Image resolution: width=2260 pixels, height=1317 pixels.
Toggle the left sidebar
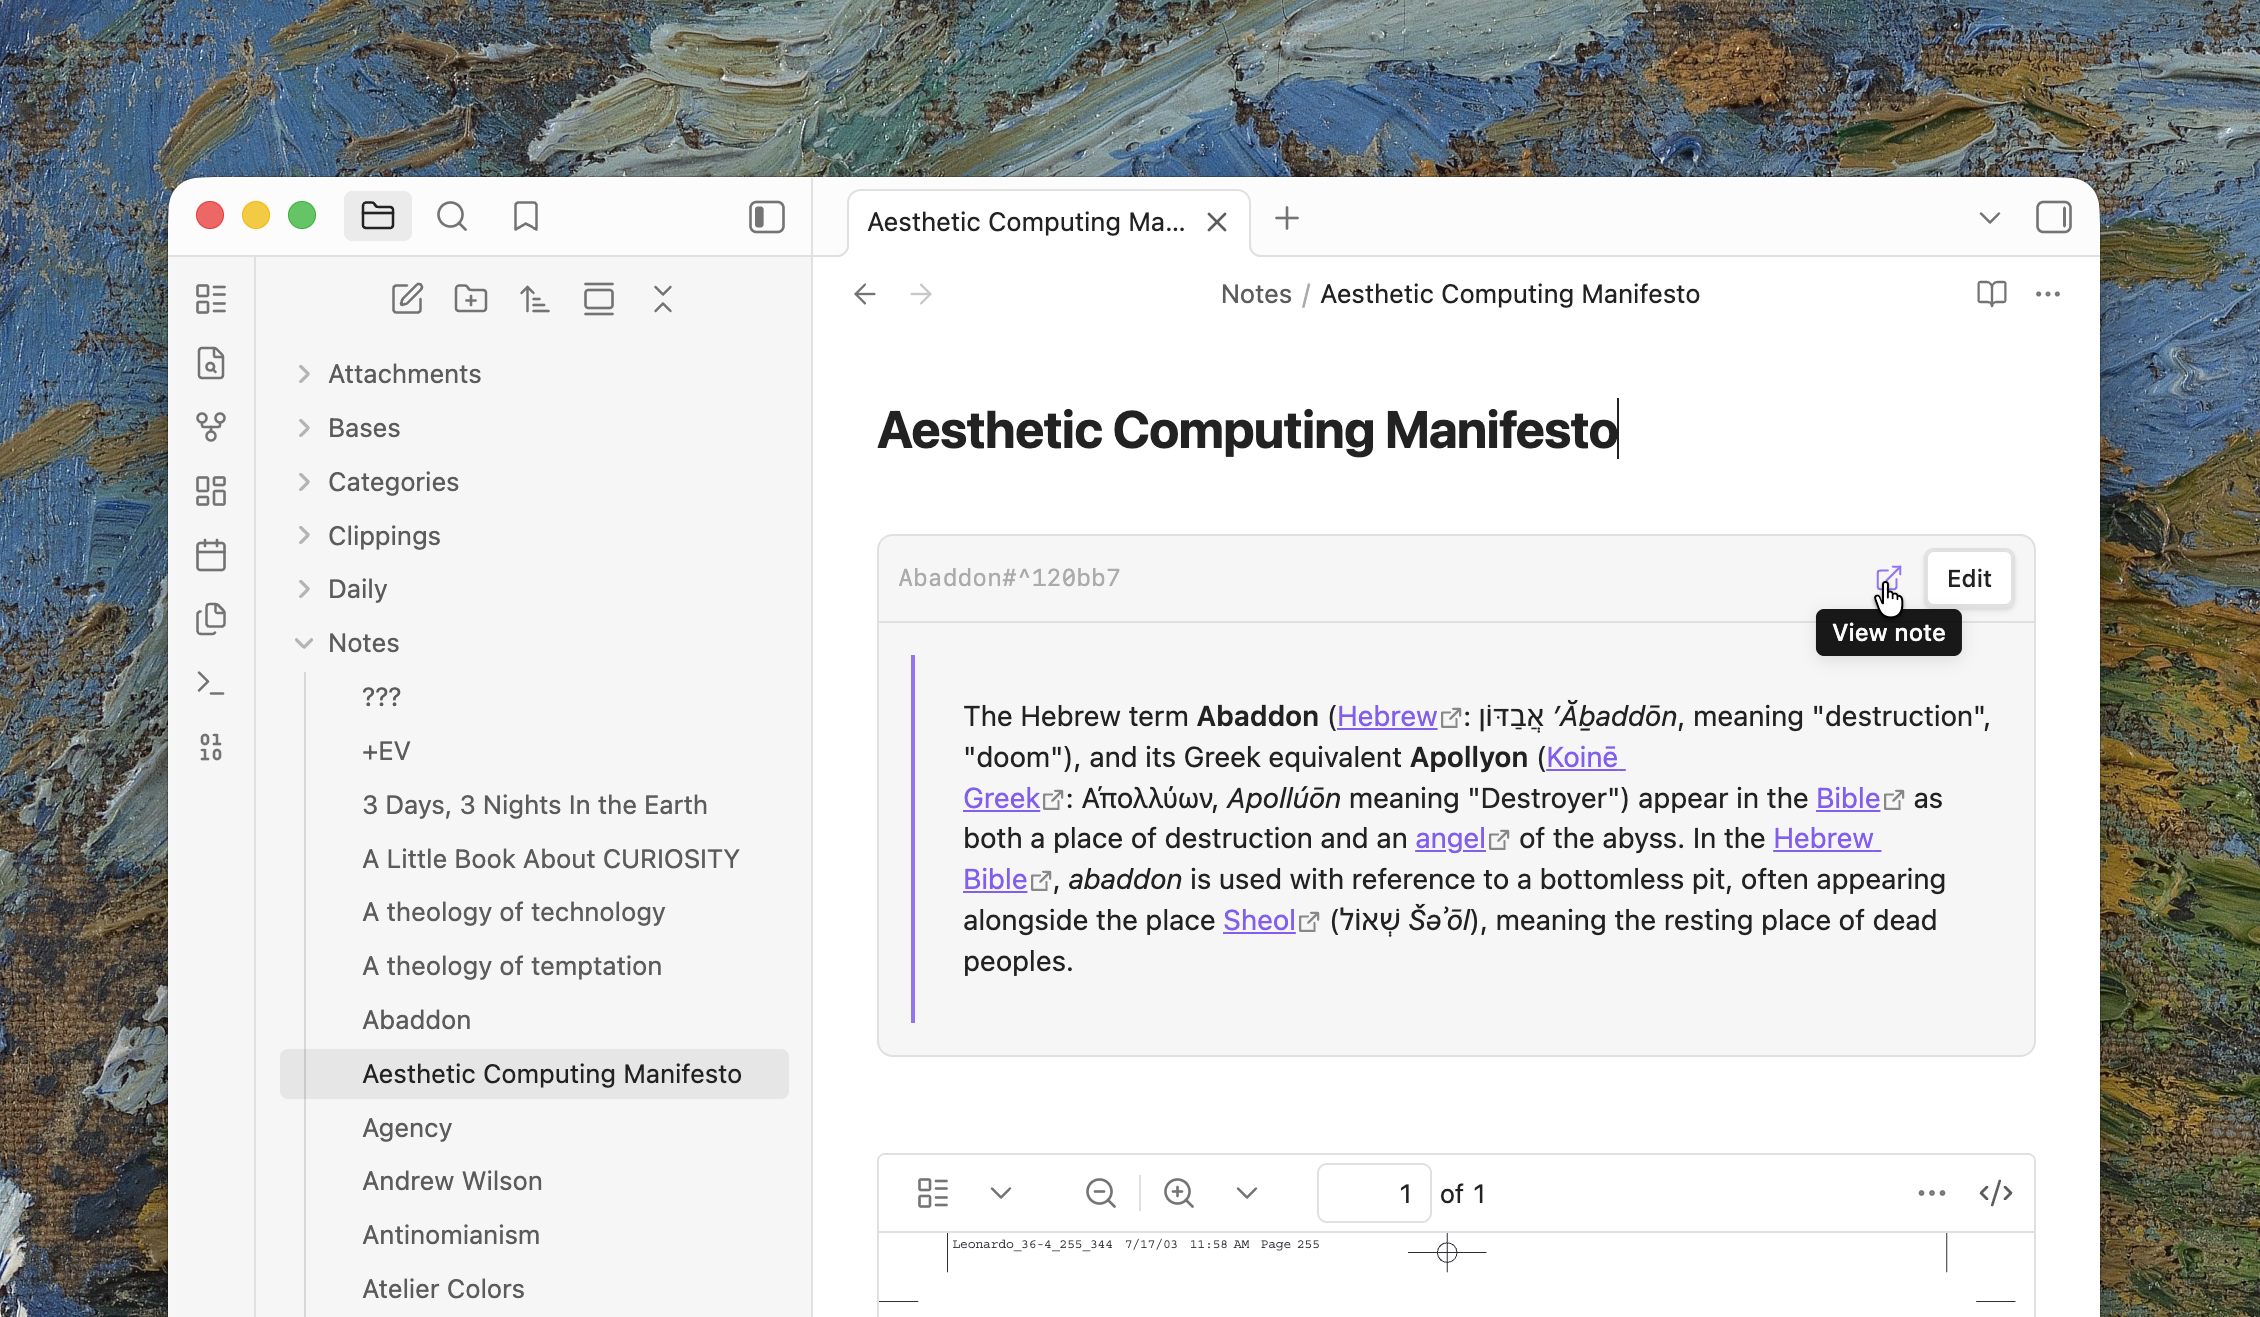pos(766,217)
